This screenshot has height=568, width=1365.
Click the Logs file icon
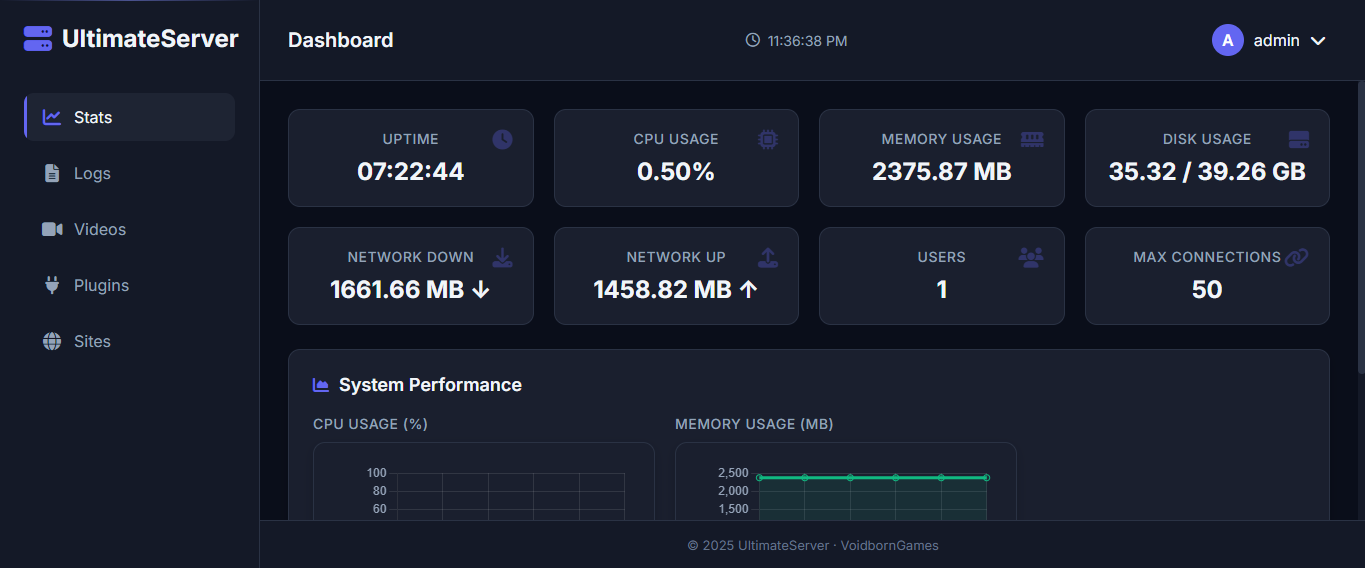coord(52,173)
